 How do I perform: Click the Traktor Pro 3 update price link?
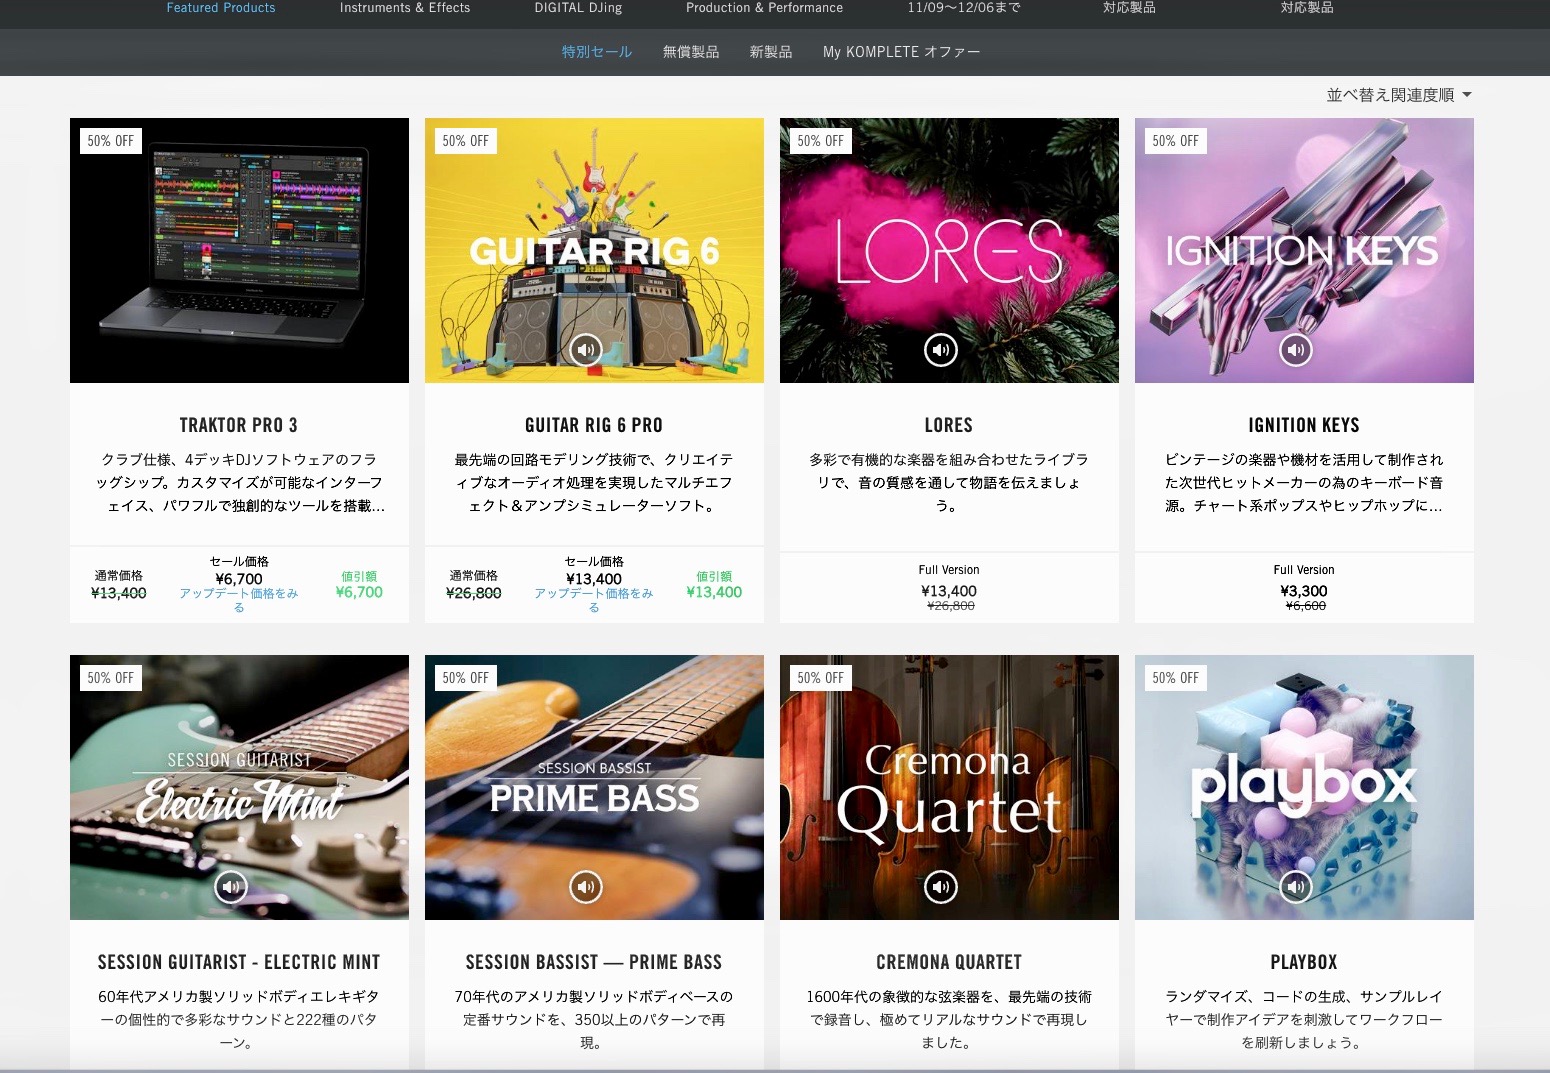tap(239, 594)
